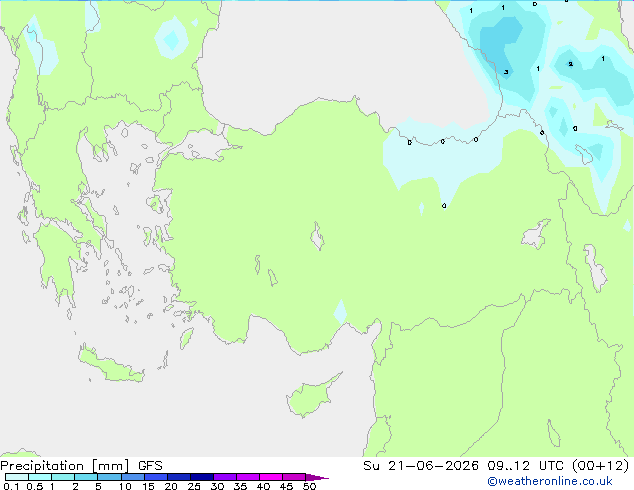This screenshot has height=490, width=634.
Task: Click the '09..12 UTC' time range text
Action: pyautogui.click(x=525, y=466)
